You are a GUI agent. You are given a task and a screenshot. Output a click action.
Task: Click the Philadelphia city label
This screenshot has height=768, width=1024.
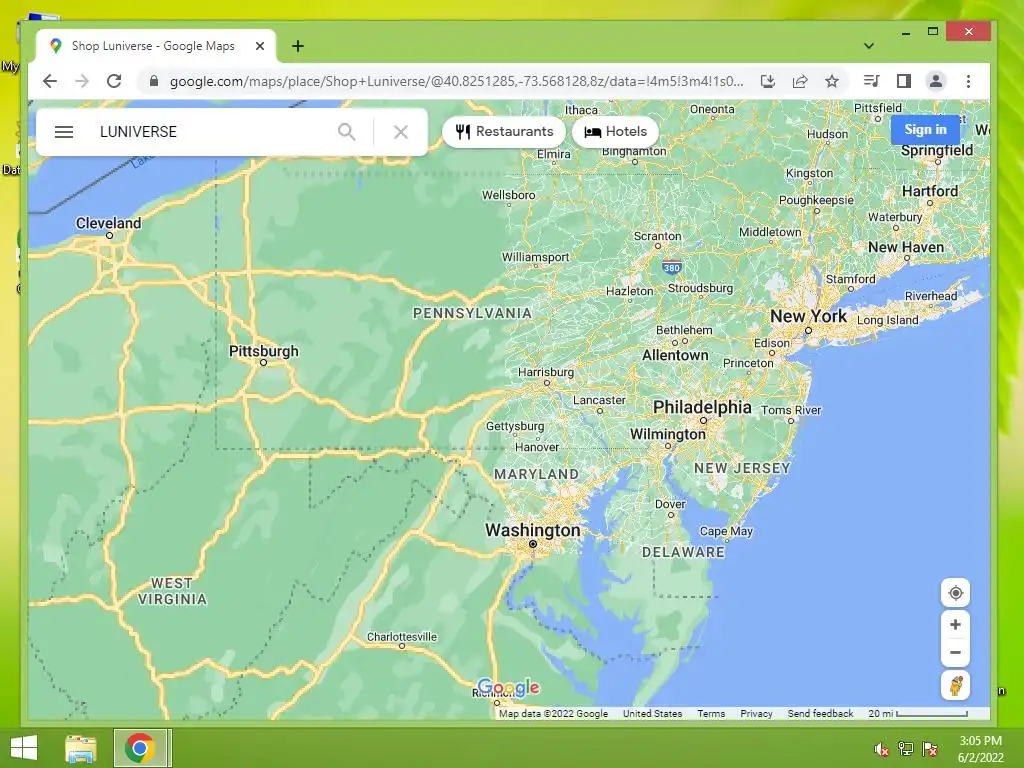coord(702,407)
